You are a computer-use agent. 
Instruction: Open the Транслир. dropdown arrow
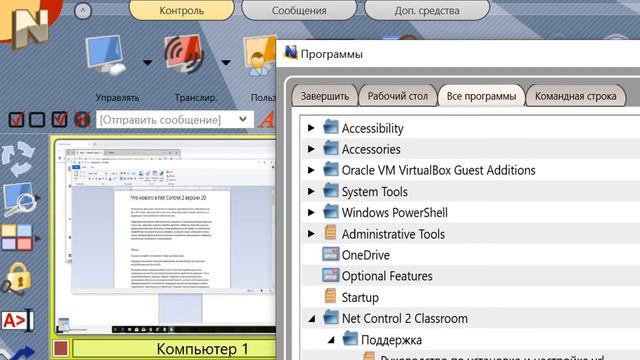(226, 62)
